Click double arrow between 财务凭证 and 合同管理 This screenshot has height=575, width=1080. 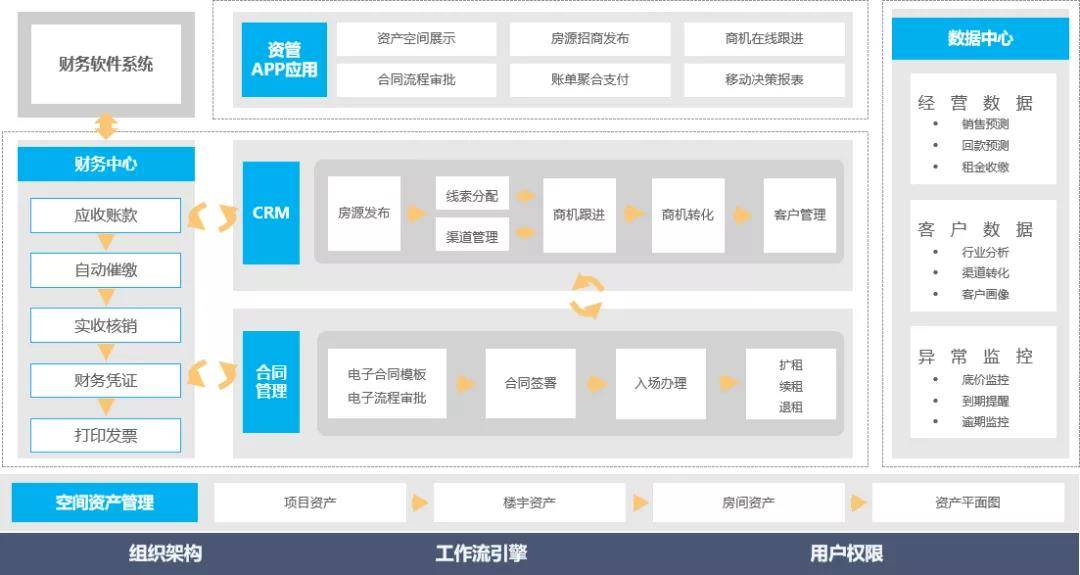(x=212, y=375)
